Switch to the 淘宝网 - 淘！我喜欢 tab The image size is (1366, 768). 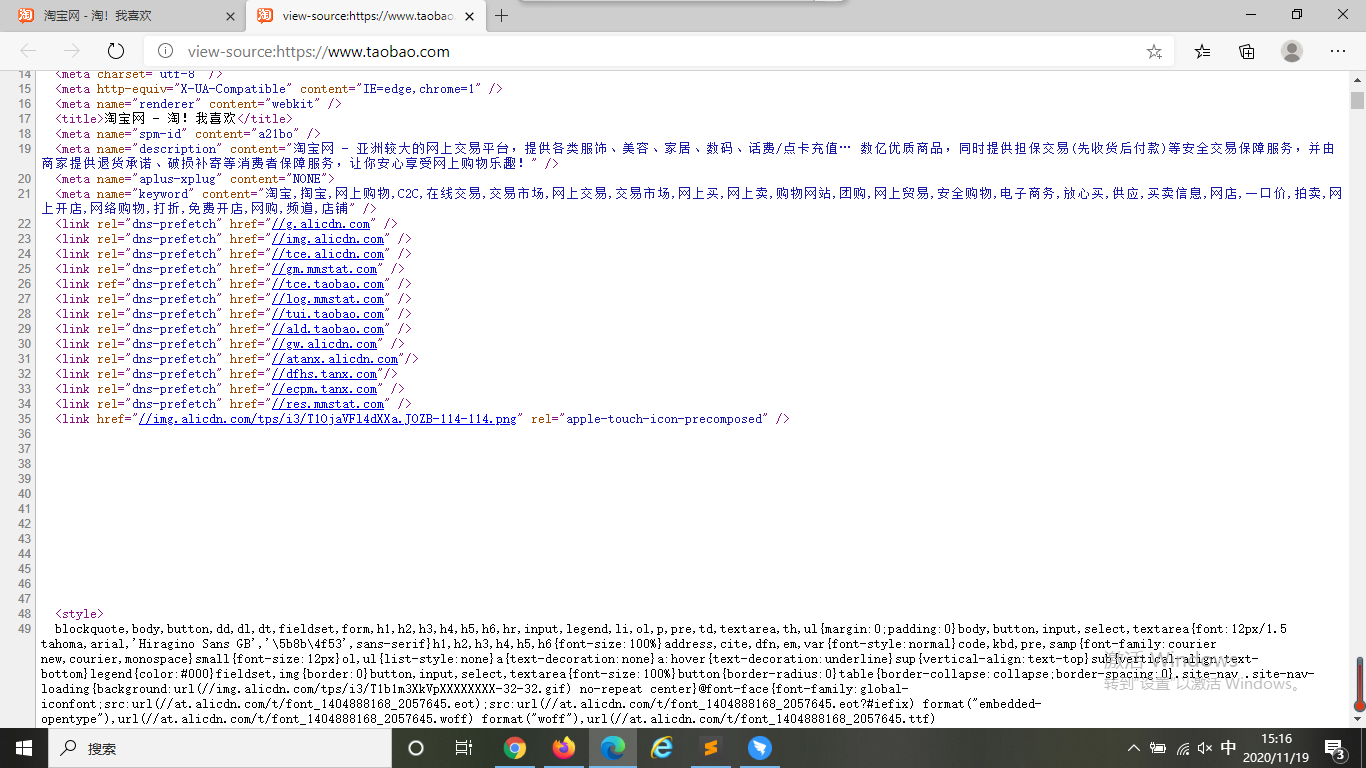coord(126,16)
